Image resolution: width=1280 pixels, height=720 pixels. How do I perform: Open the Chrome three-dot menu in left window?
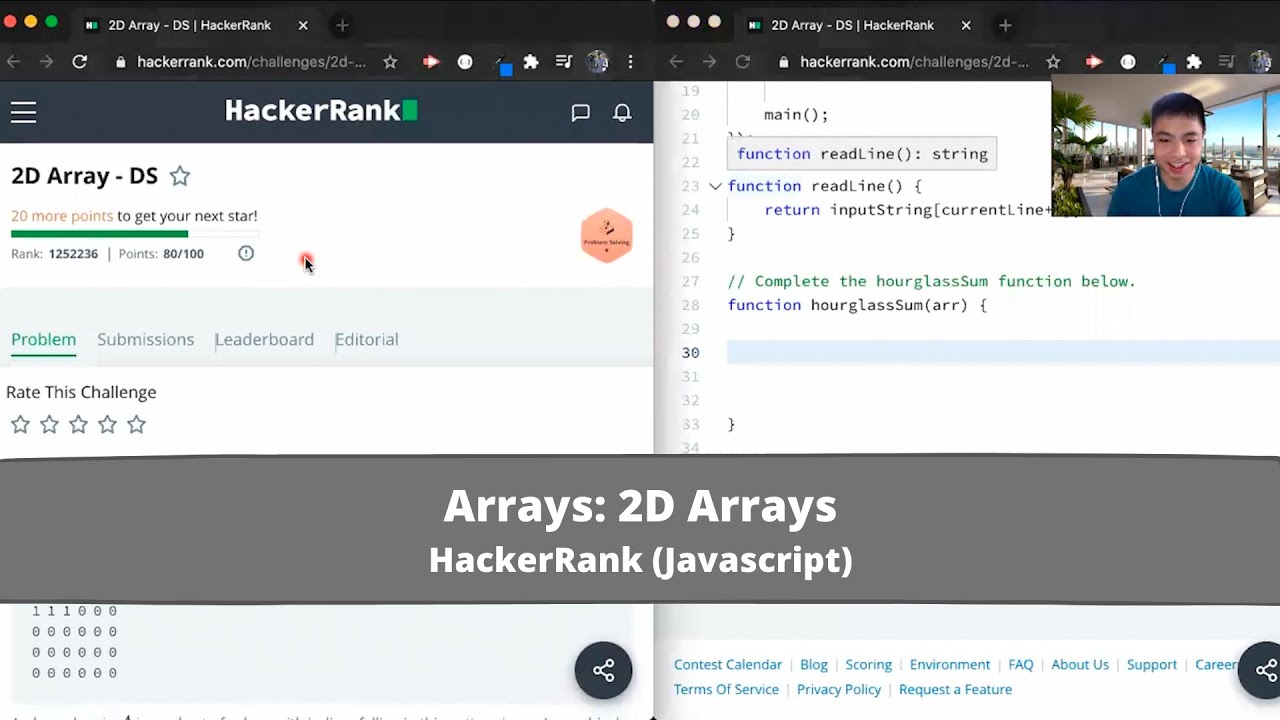click(x=630, y=62)
